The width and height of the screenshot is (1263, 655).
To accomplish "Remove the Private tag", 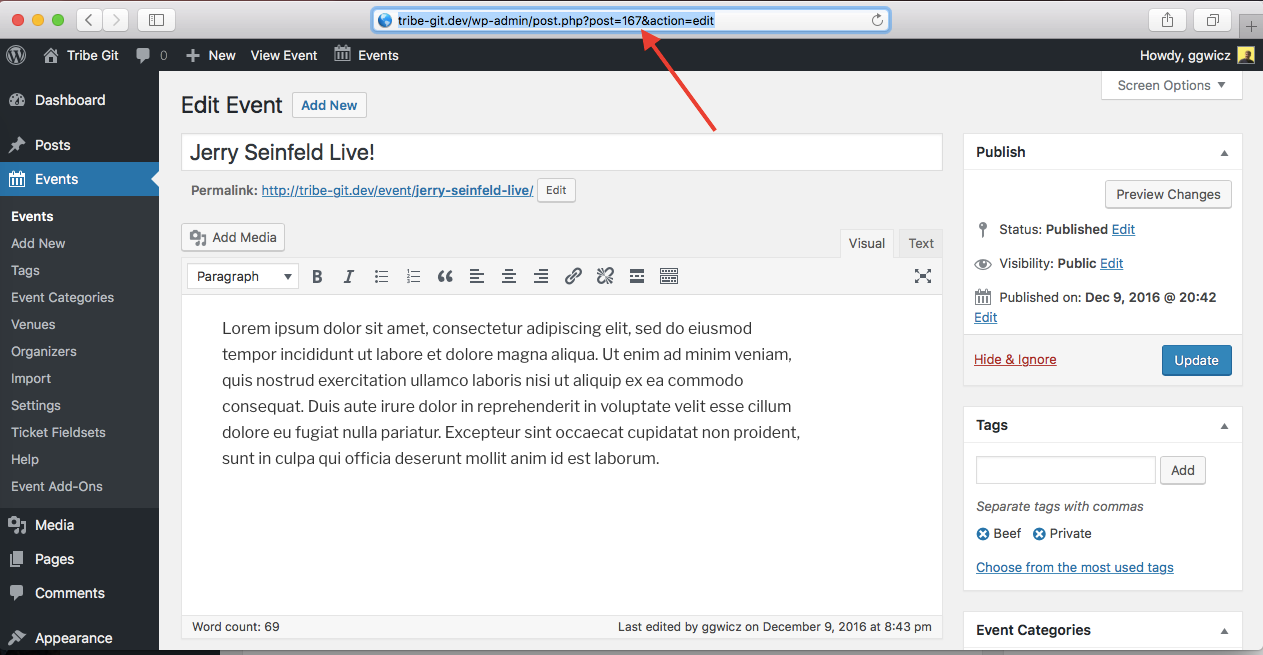I will 1039,534.
